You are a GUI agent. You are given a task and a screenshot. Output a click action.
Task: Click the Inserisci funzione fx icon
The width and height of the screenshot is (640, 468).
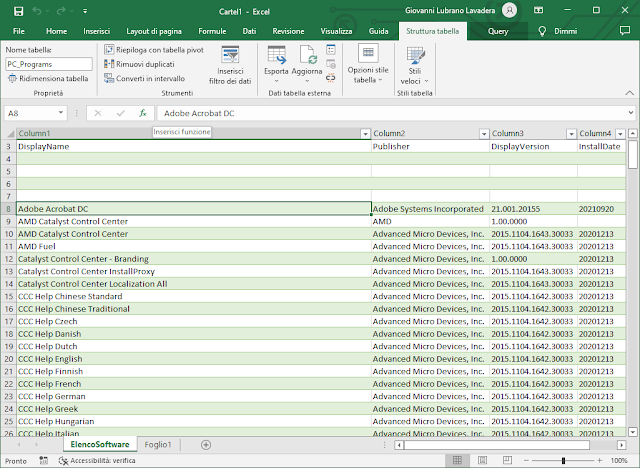tap(143, 113)
